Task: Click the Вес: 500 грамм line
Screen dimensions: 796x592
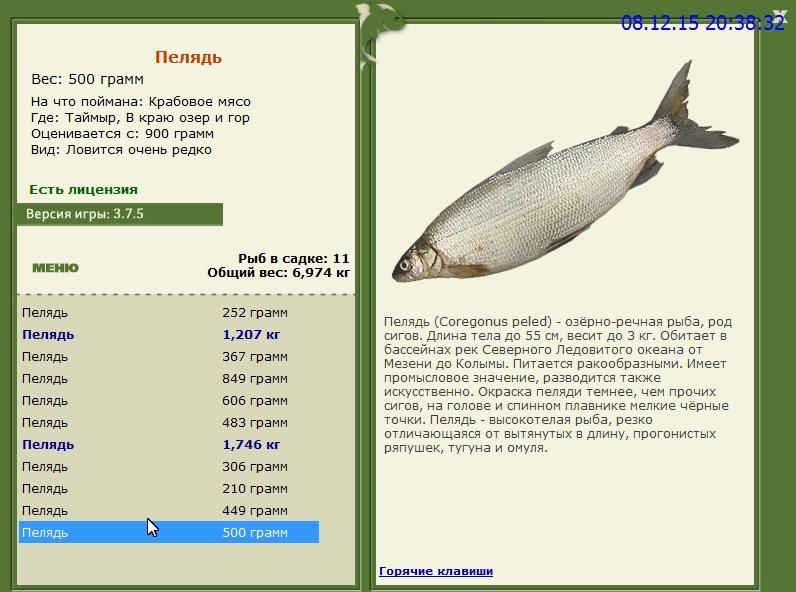Action: [87, 79]
